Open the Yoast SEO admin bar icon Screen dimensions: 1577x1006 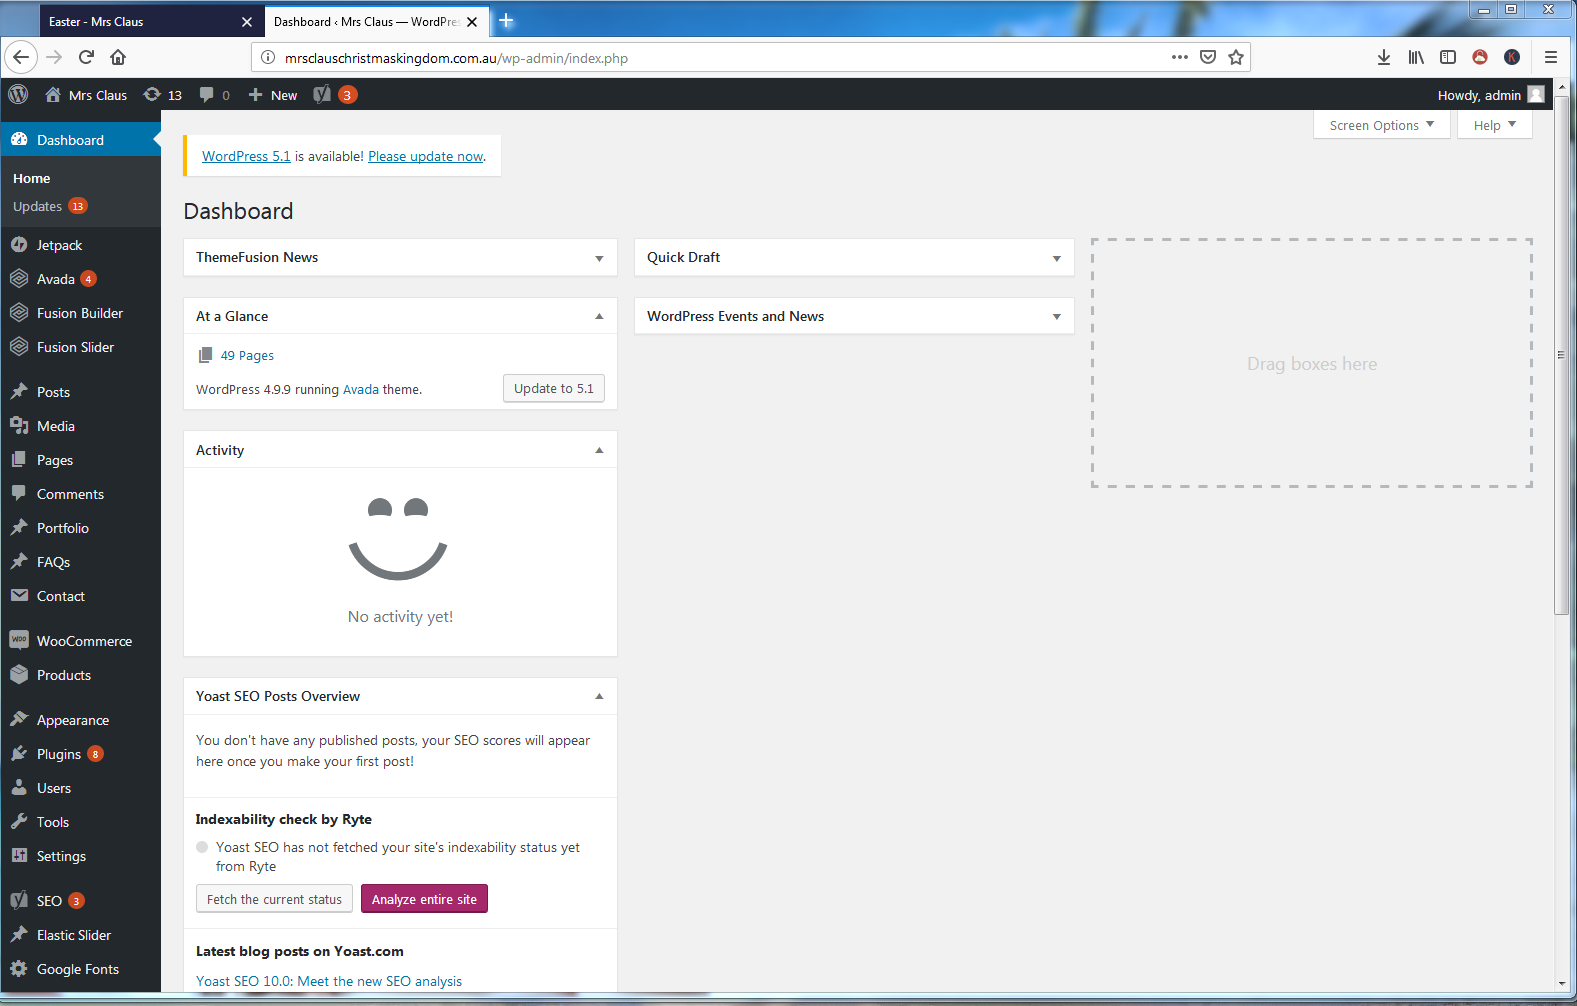[x=322, y=95]
